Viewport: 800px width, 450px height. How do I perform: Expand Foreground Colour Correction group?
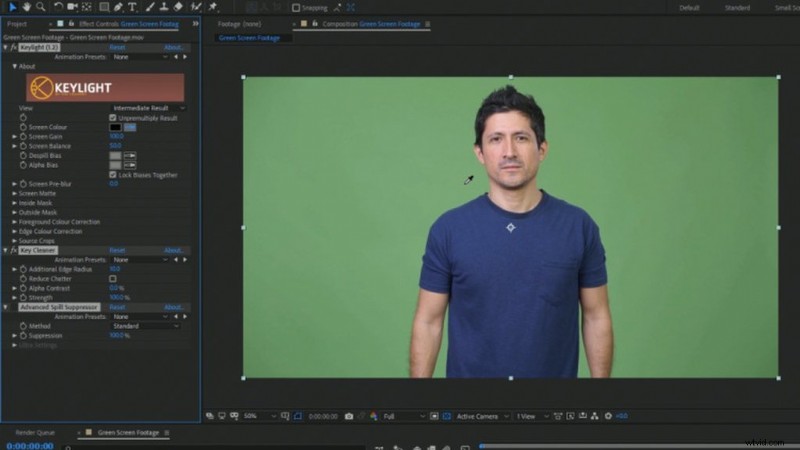14,222
